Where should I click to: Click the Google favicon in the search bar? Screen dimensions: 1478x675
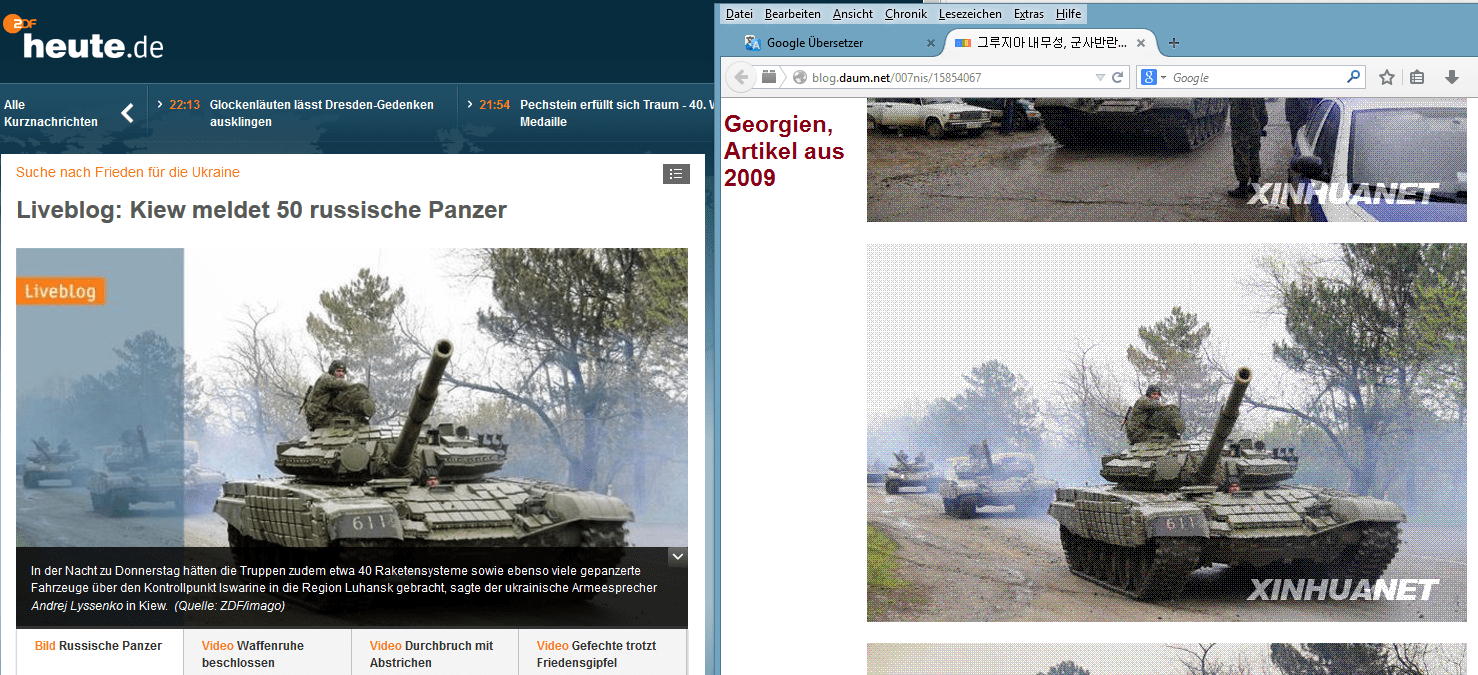tap(1150, 77)
